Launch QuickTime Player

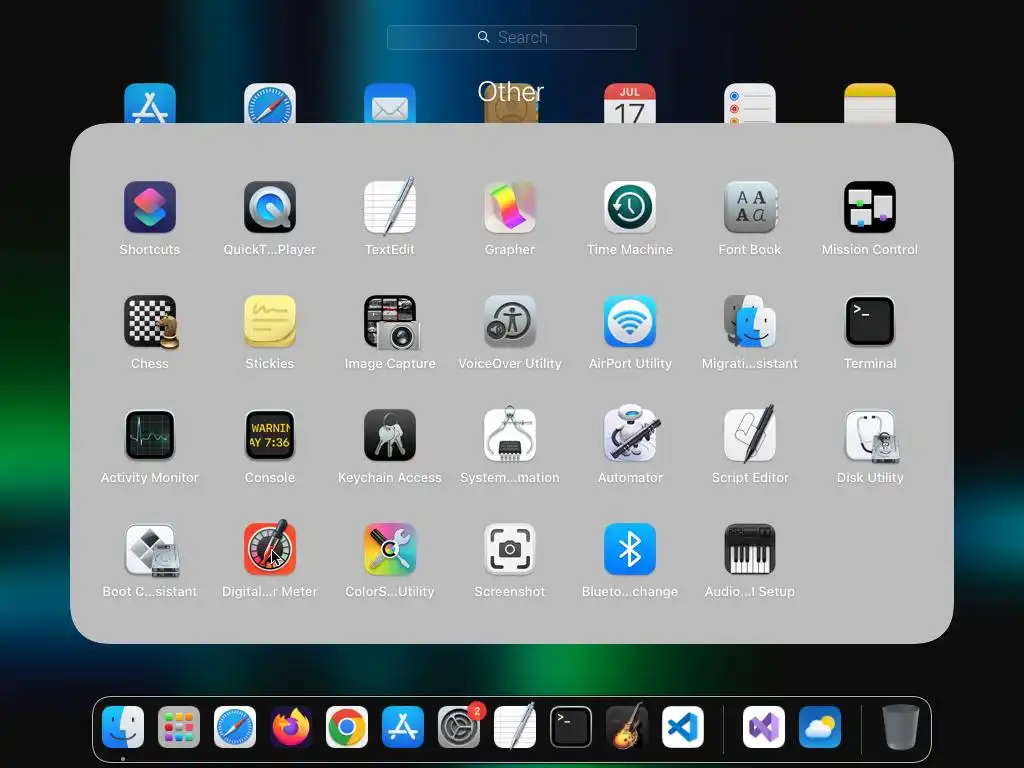[x=270, y=208]
